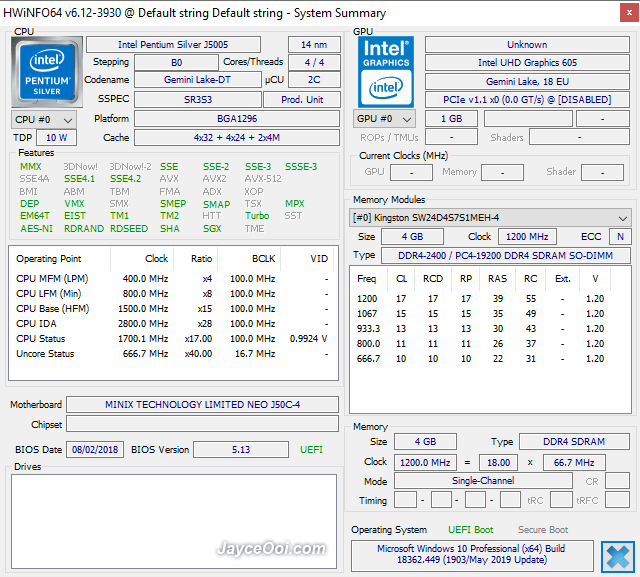Click the green UEFI label
This screenshot has width=640, height=577.
[x=311, y=450]
